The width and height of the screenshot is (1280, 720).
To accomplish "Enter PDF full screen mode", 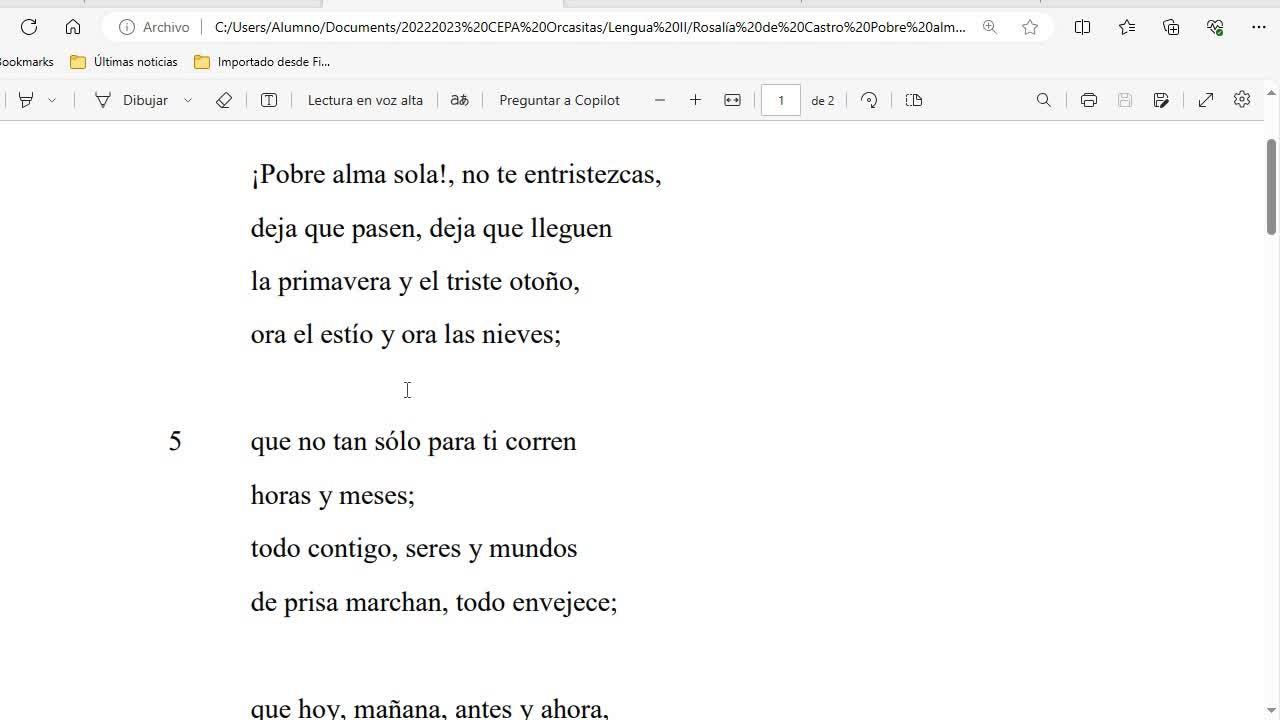I will point(1206,100).
